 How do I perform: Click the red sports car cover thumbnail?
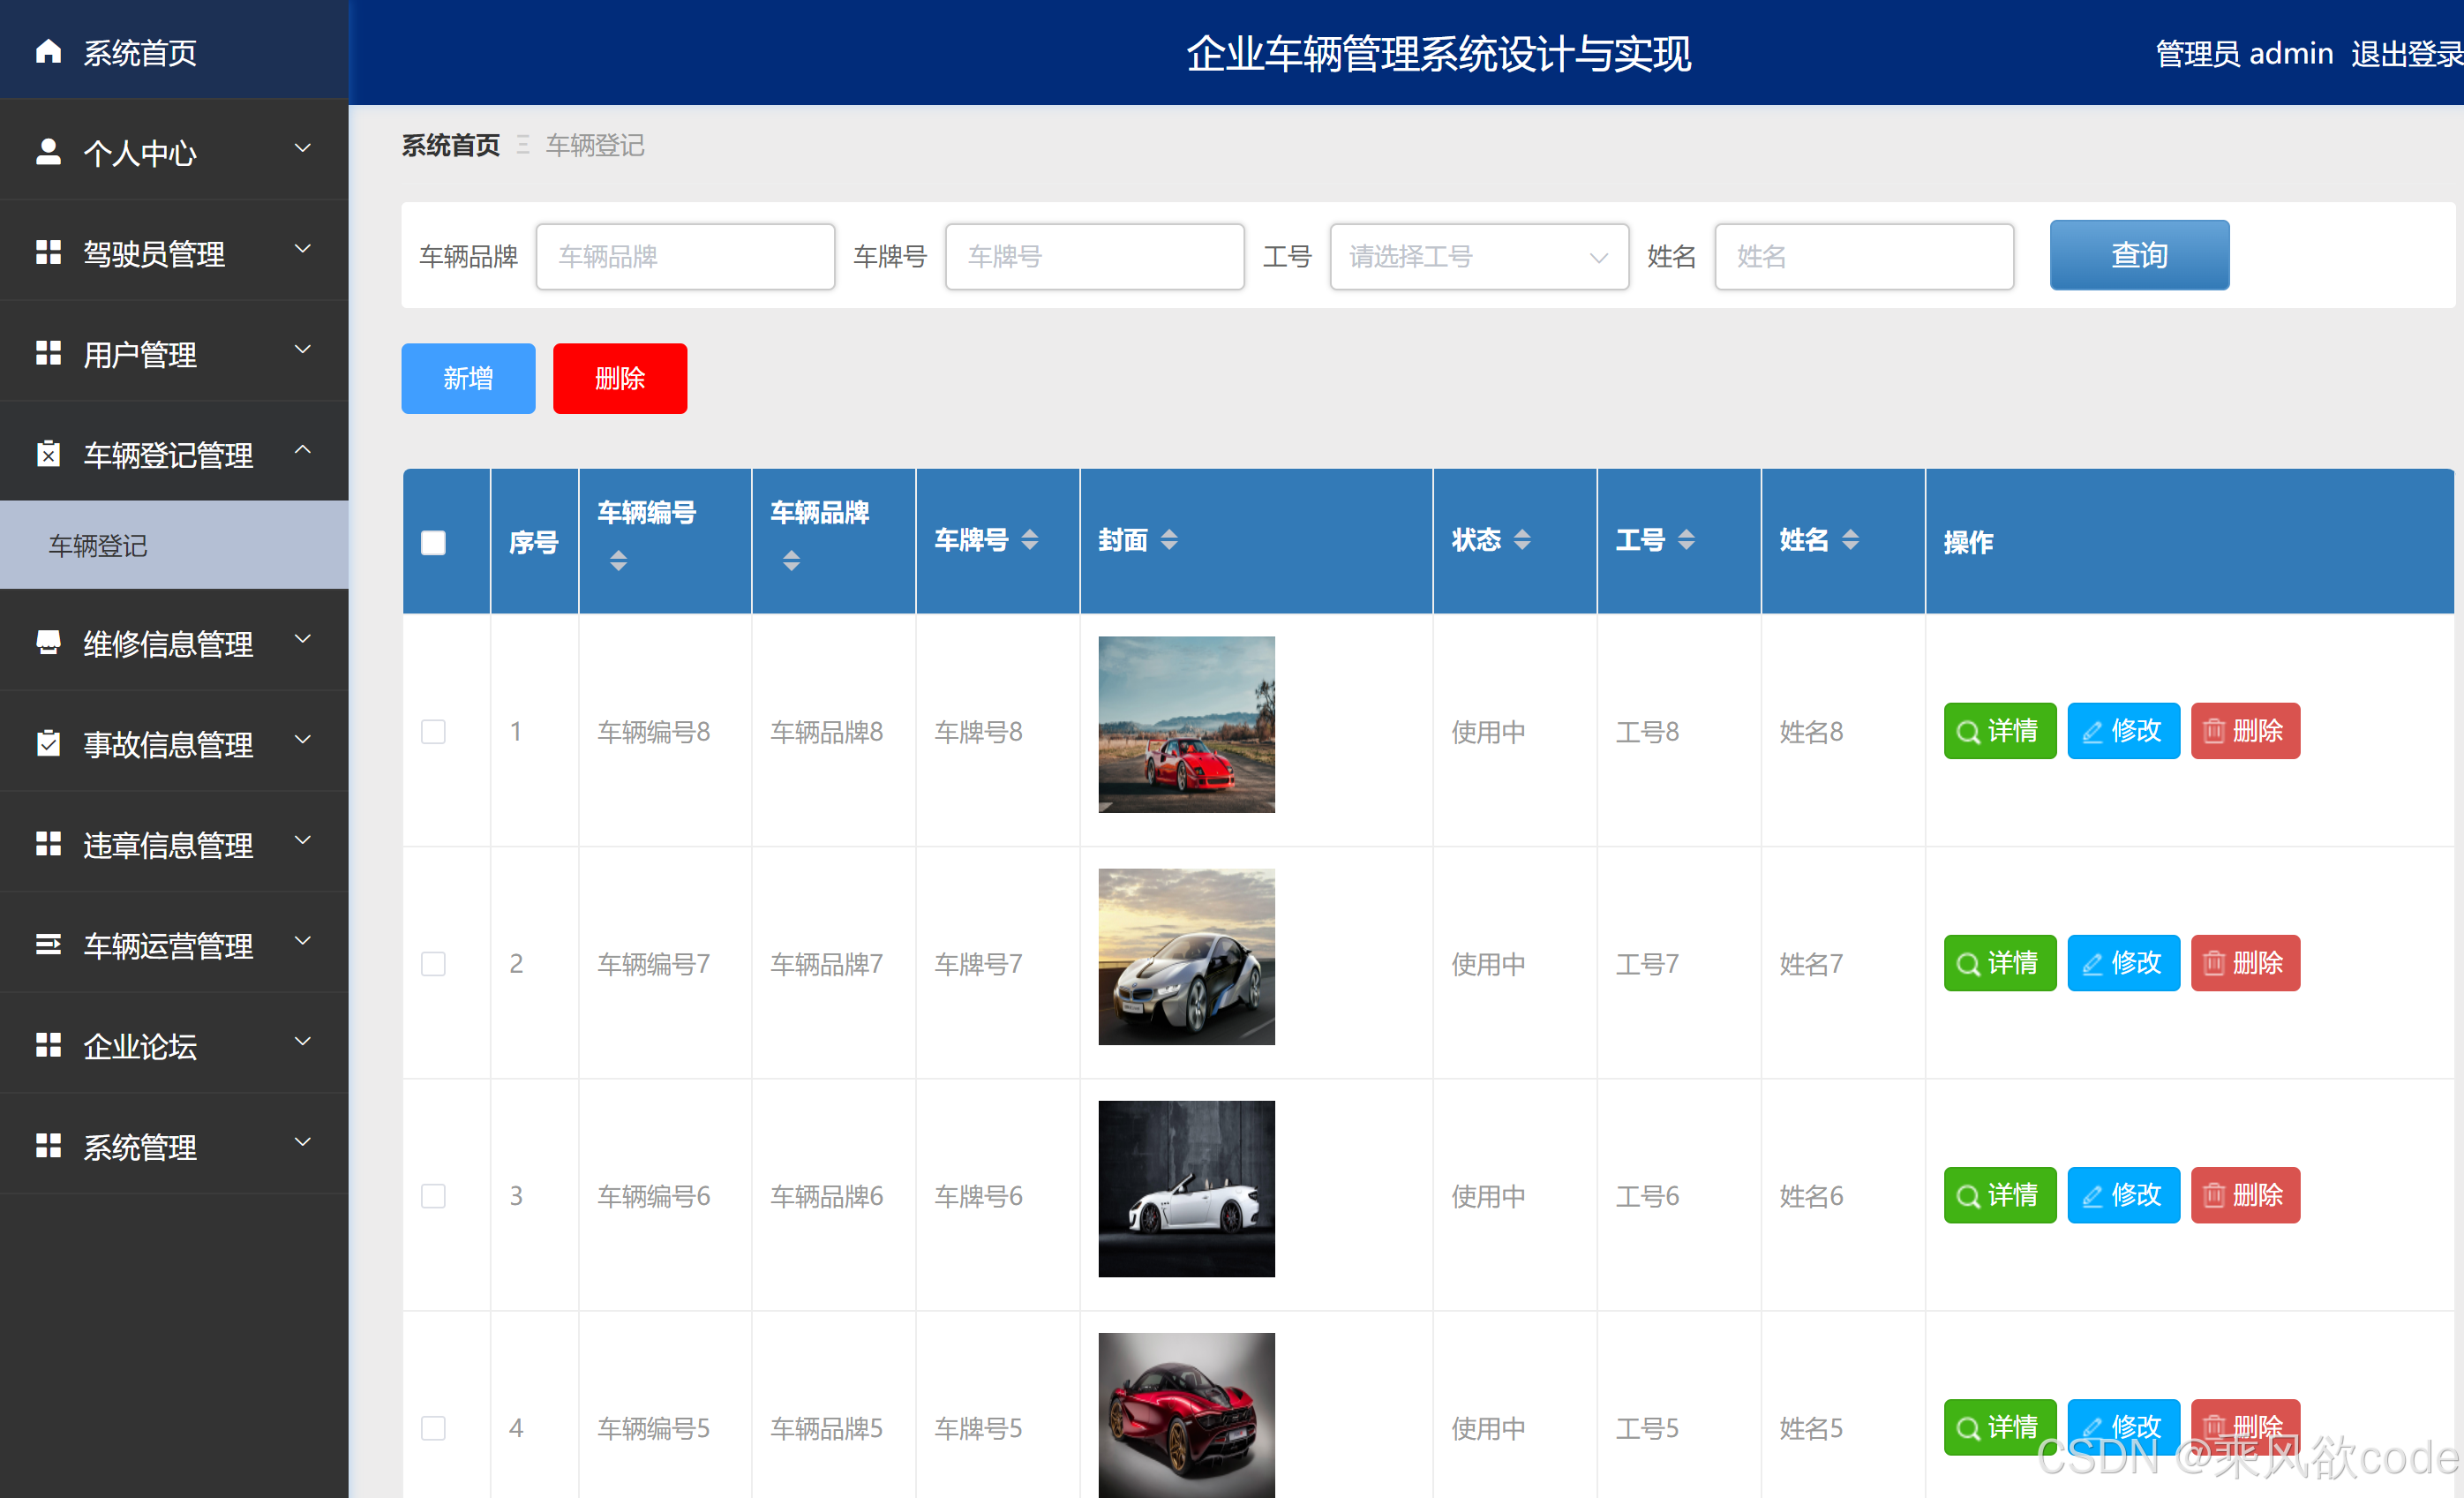point(1186,724)
